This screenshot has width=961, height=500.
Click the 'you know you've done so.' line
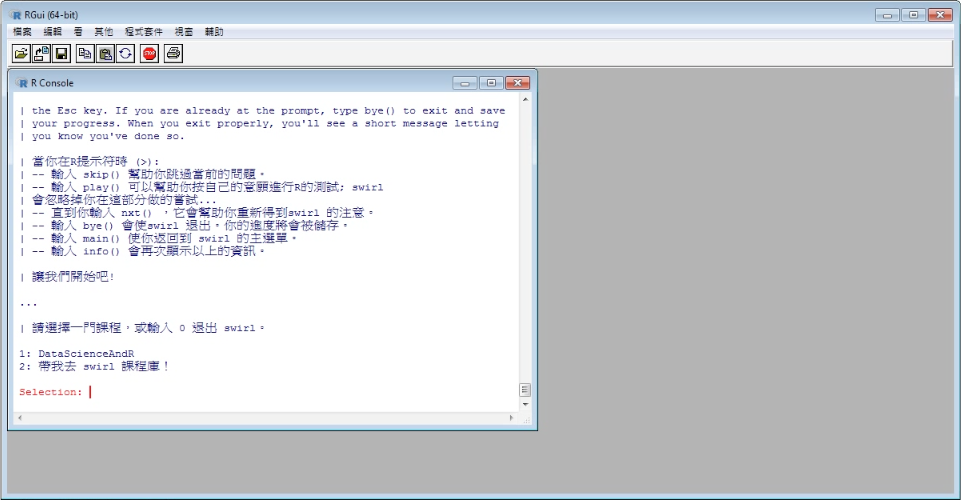point(102,136)
